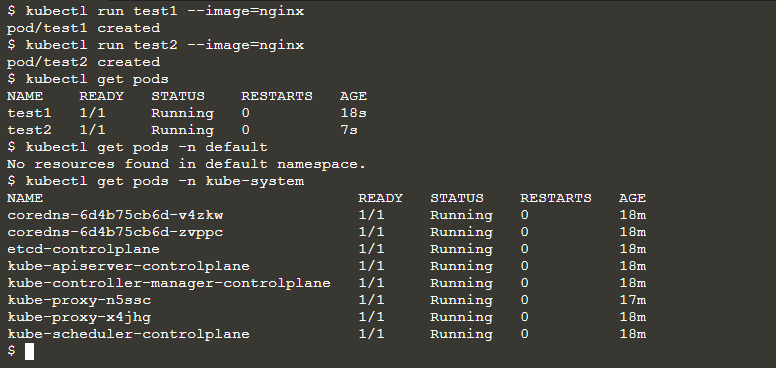Click the etcd-controlplane pod name
776x368 pixels.
pyautogui.click(x=84, y=249)
